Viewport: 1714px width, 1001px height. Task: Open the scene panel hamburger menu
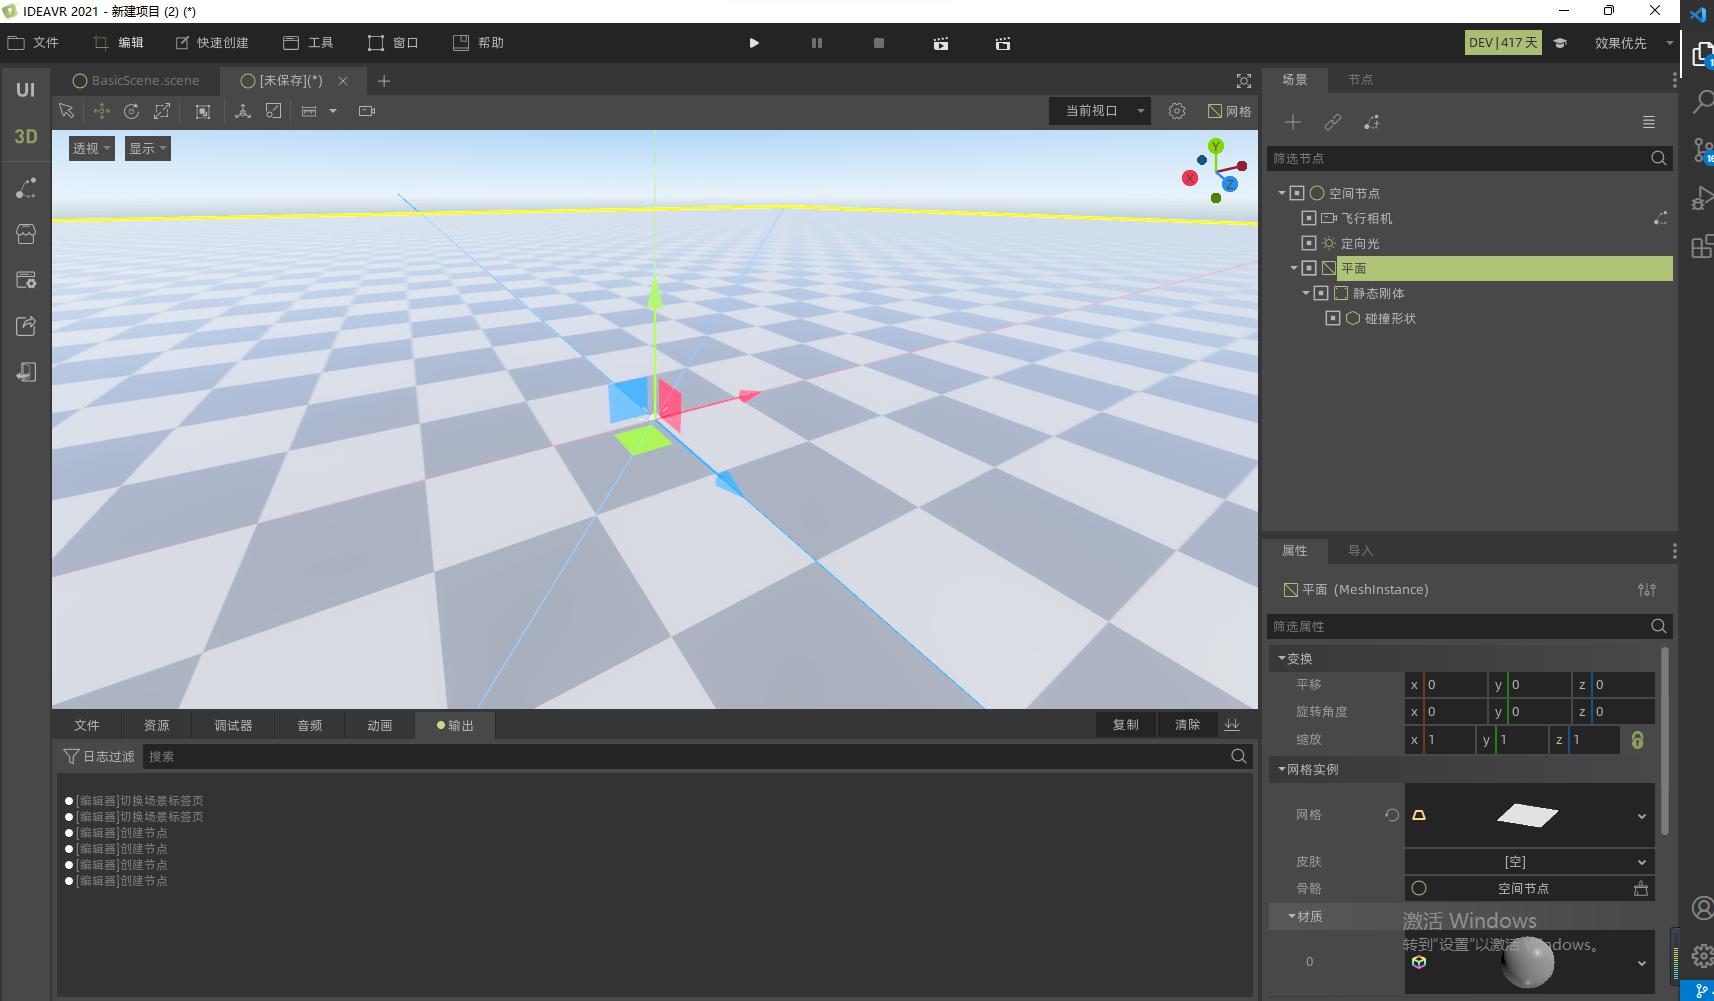(1649, 122)
